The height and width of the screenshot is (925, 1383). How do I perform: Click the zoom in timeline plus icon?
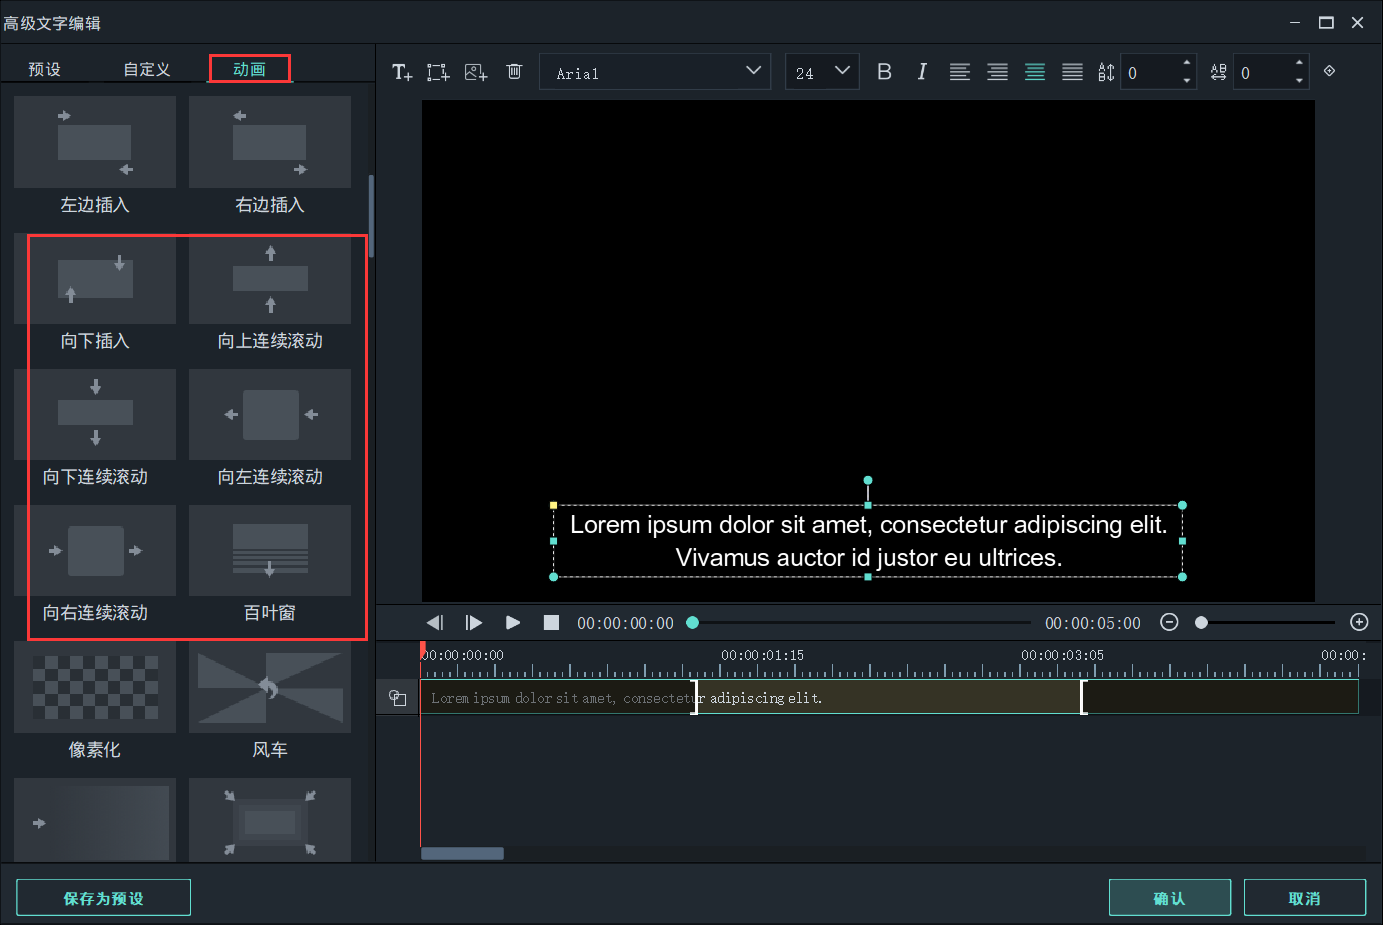(x=1359, y=622)
